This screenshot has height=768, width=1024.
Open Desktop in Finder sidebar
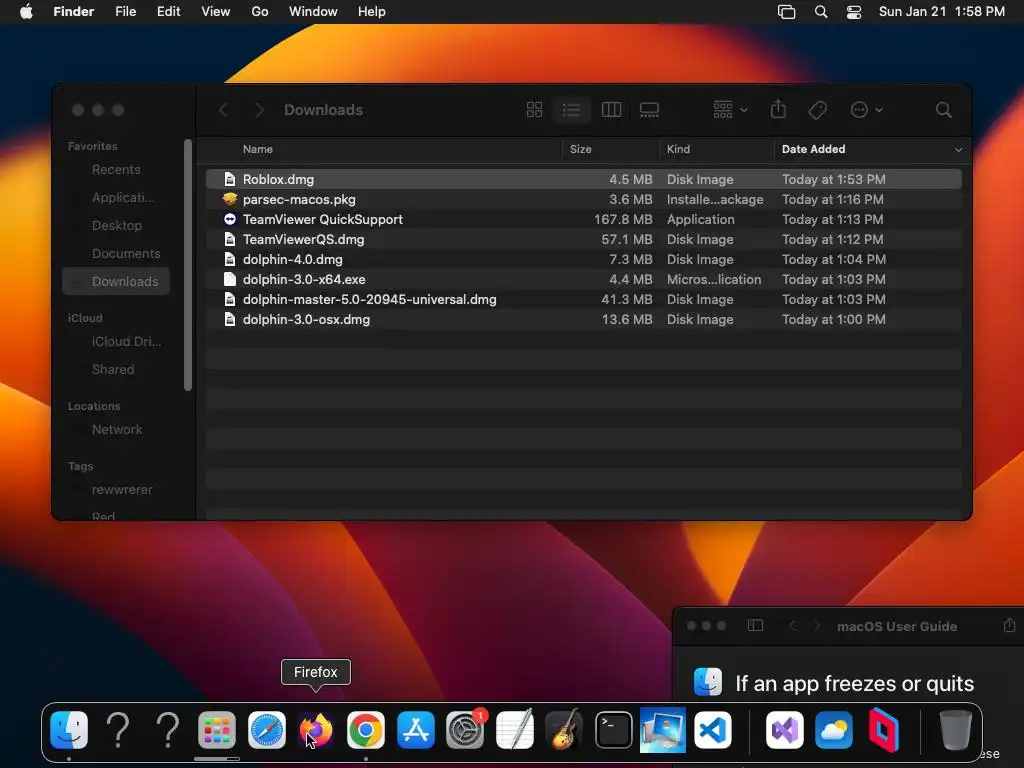(116, 225)
